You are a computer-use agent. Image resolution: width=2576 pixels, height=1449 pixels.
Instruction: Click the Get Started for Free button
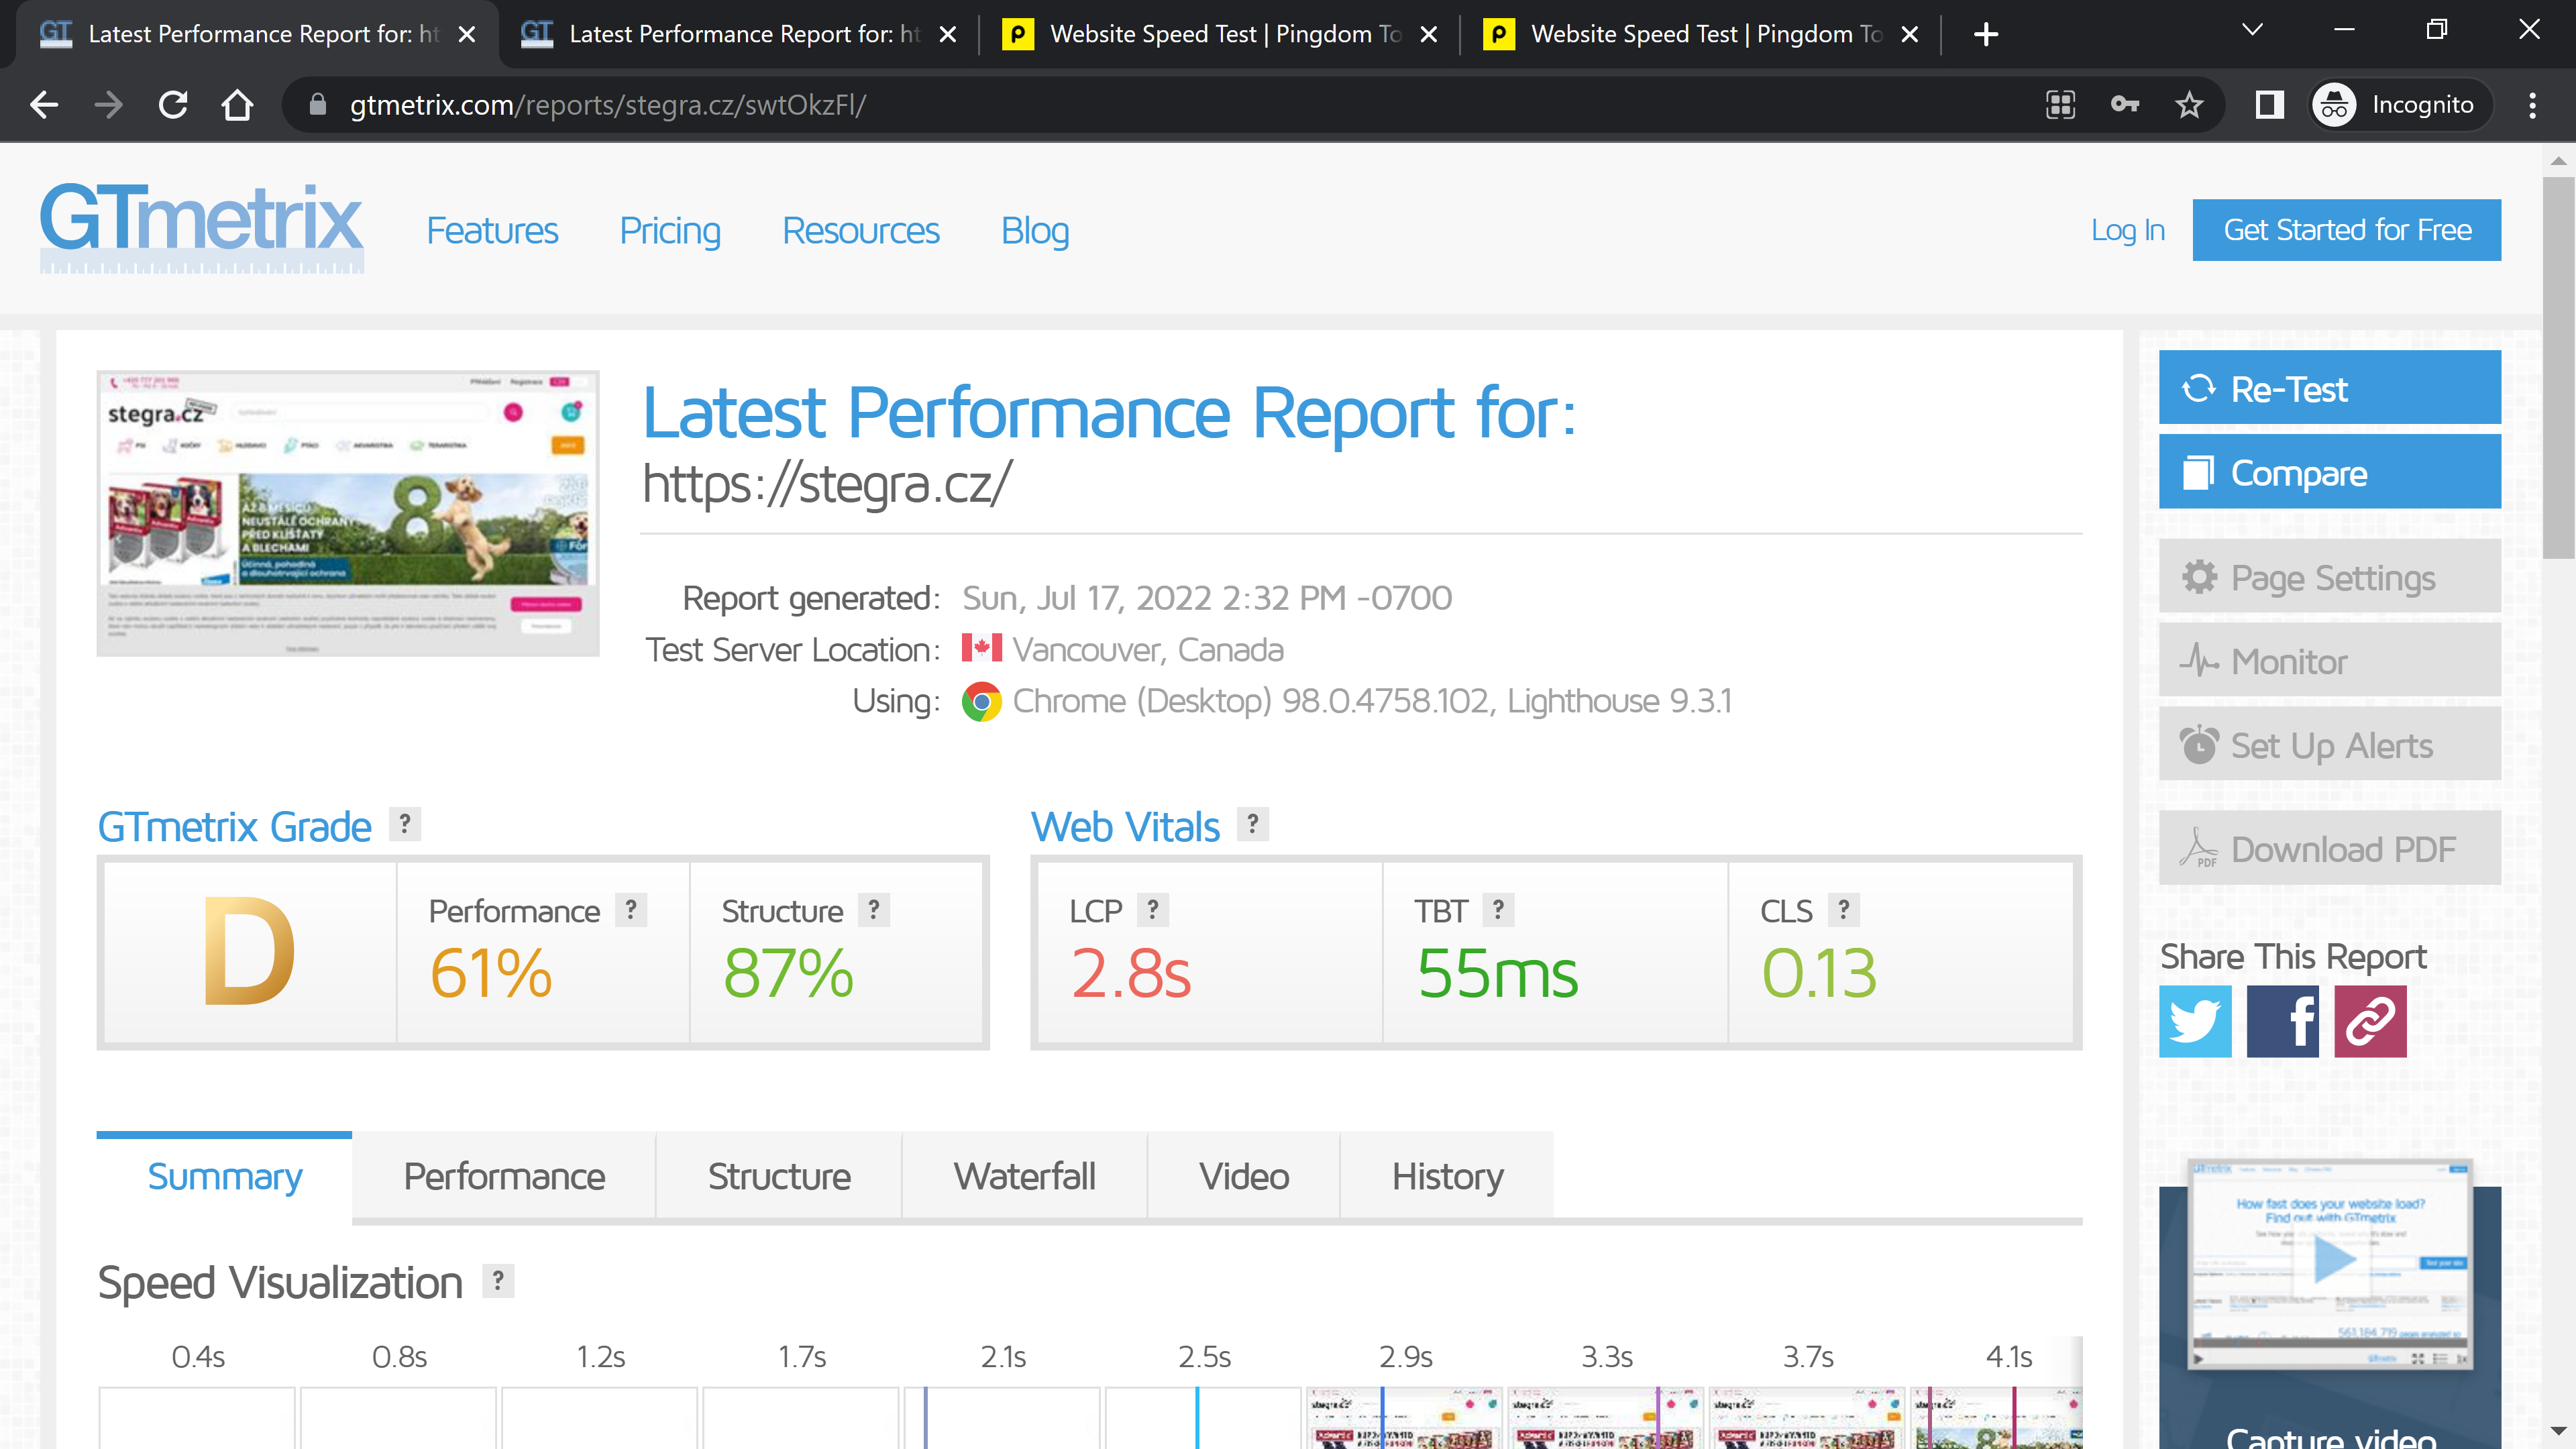2346,230
